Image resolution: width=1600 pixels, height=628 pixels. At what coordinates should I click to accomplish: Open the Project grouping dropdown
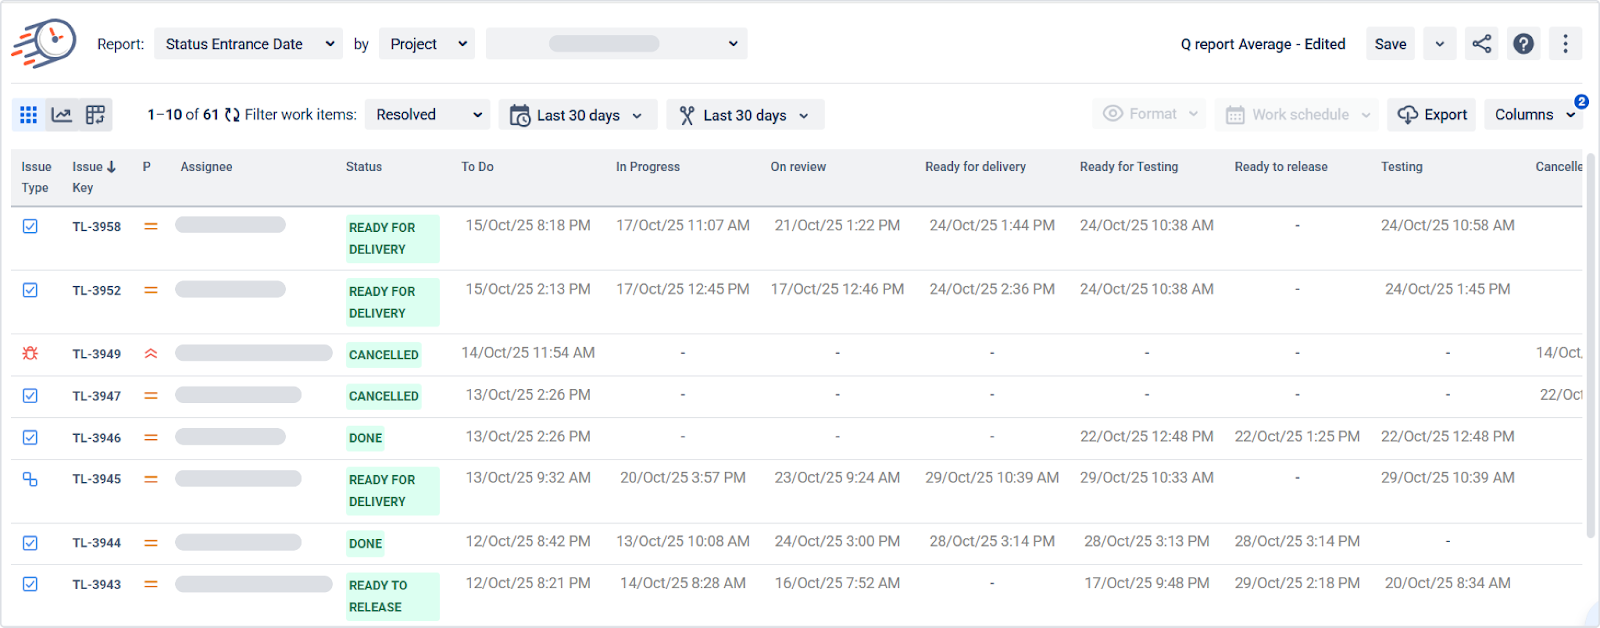pyautogui.click(x=427, y=44)
